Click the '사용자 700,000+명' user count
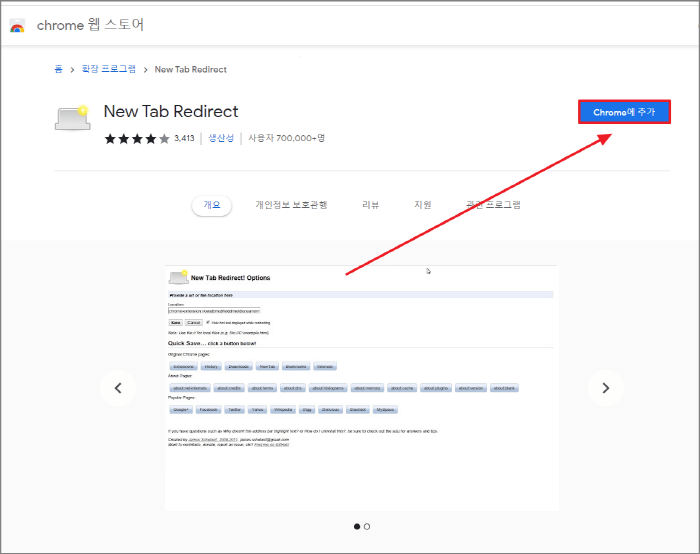The image size is (700, 554). 287,138
